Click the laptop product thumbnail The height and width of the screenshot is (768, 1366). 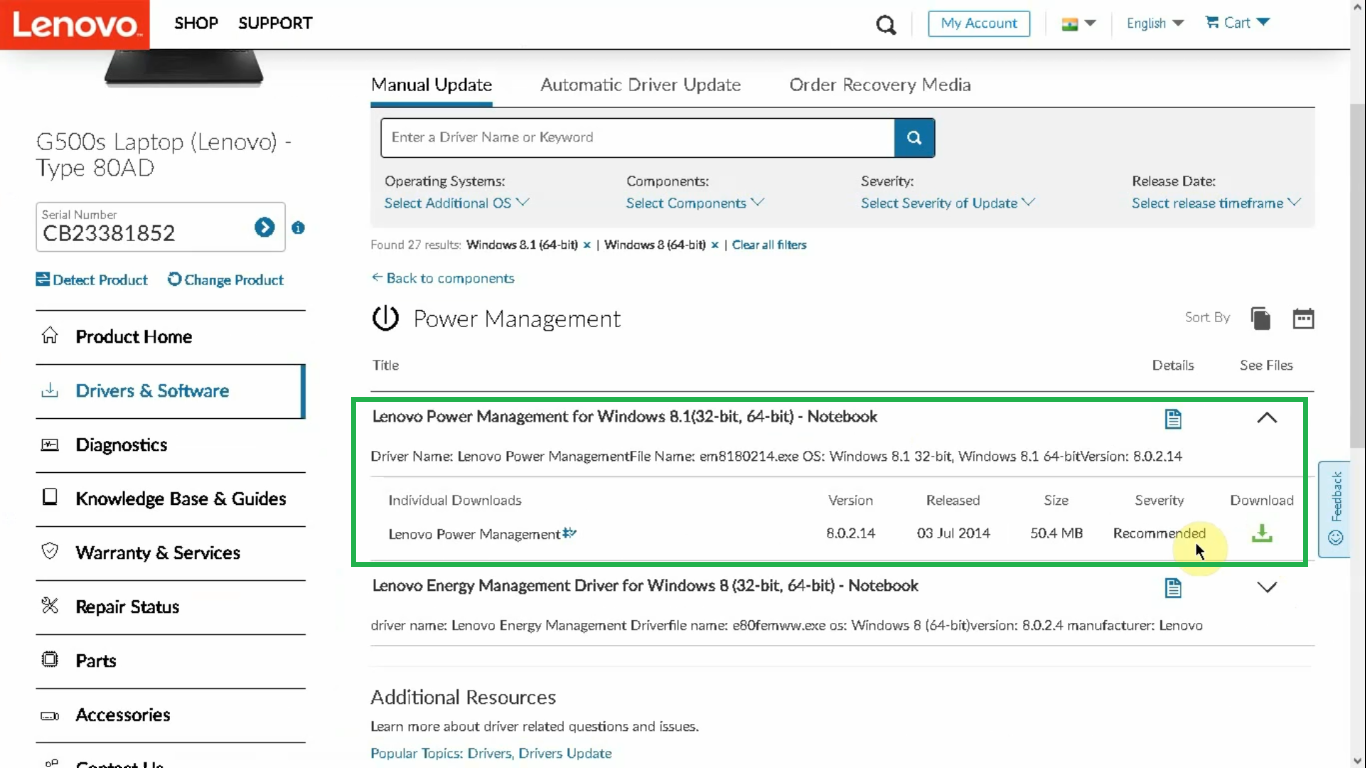pos(185,67)
